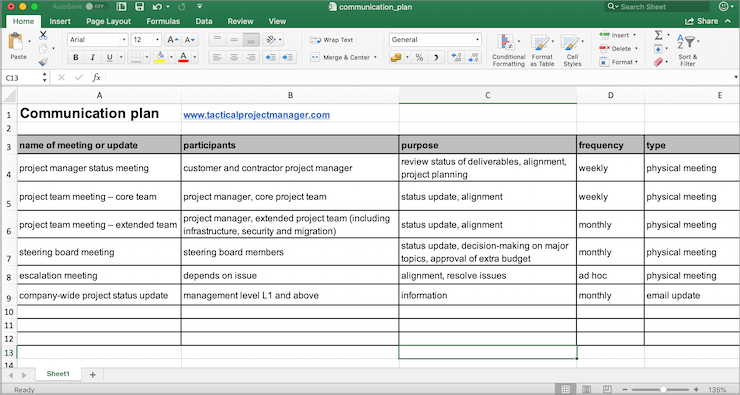The height and width of the screenshot is (395, 740).
Task: Open Conditional Formatting
Action: point(508,50)
